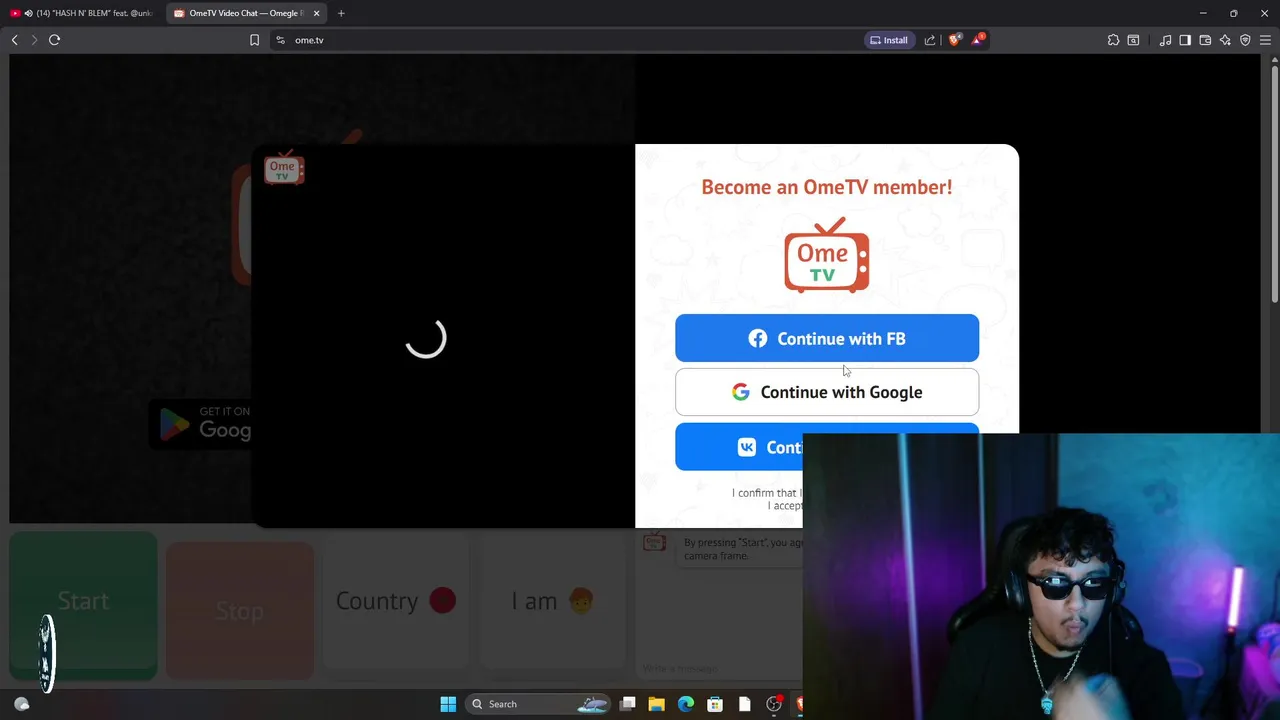
Task: Select the OmeTV Video Chat tab
Action: pyautogui.click(x=246, y=13)
